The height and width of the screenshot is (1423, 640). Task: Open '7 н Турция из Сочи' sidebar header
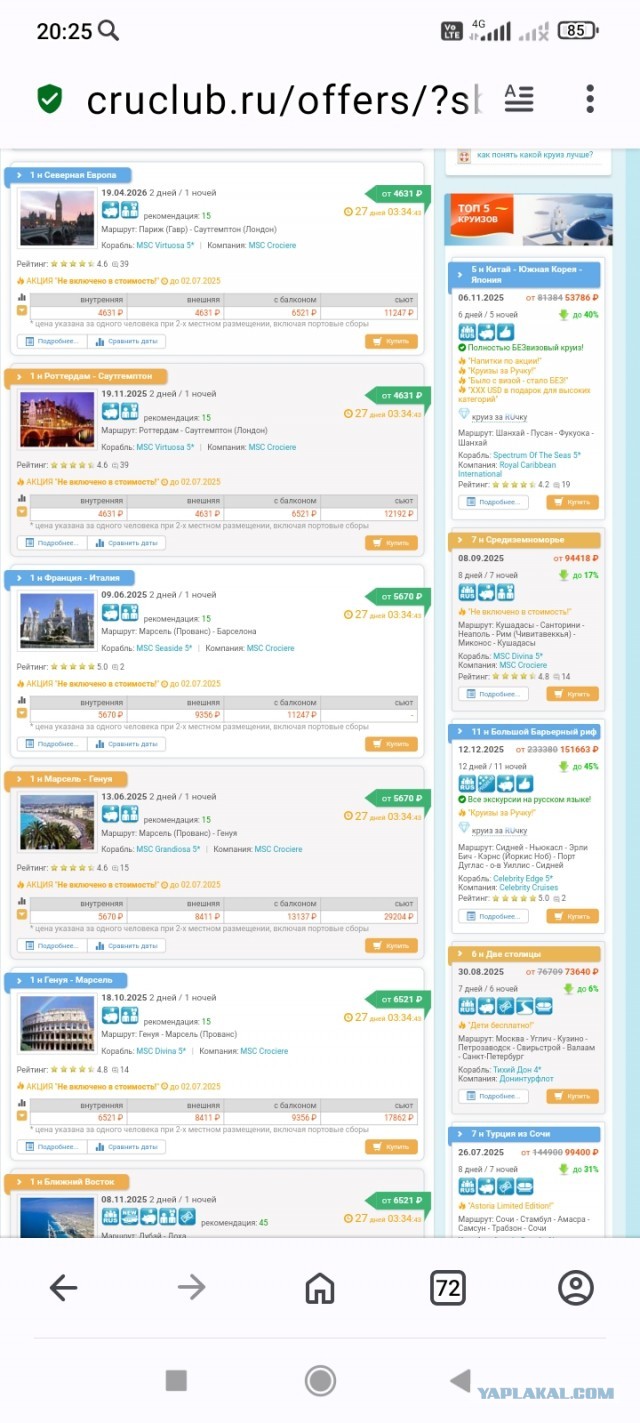pyautogui.click(x=525, y=1134)
